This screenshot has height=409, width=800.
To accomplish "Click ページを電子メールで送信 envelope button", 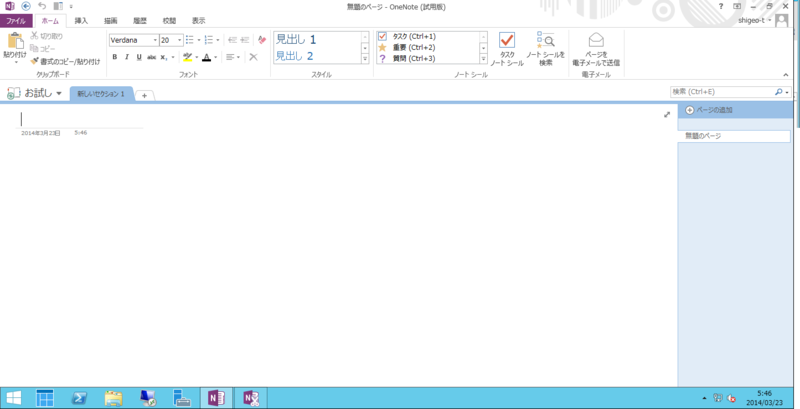I will pos(596,49).
